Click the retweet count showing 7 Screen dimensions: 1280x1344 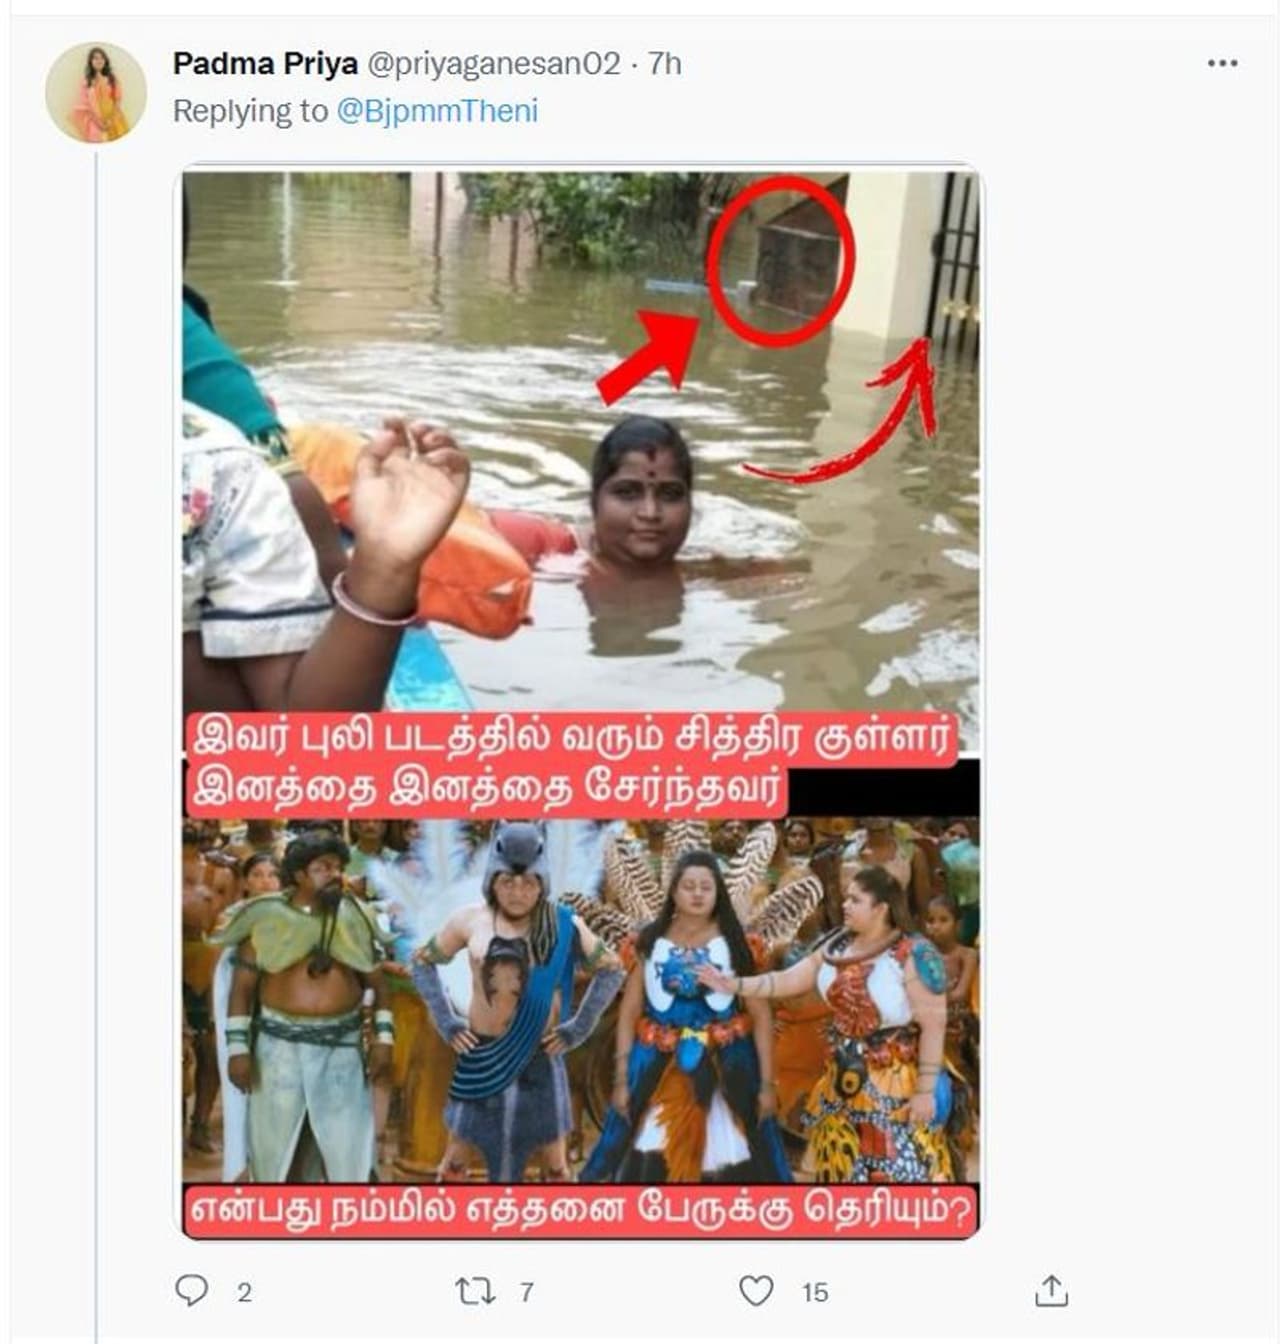pos(526,1293)
